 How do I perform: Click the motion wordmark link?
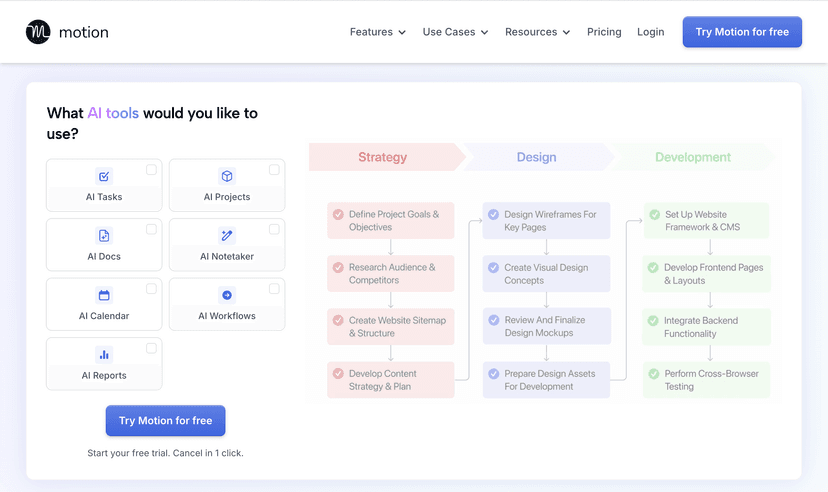(x=83, y=33)
